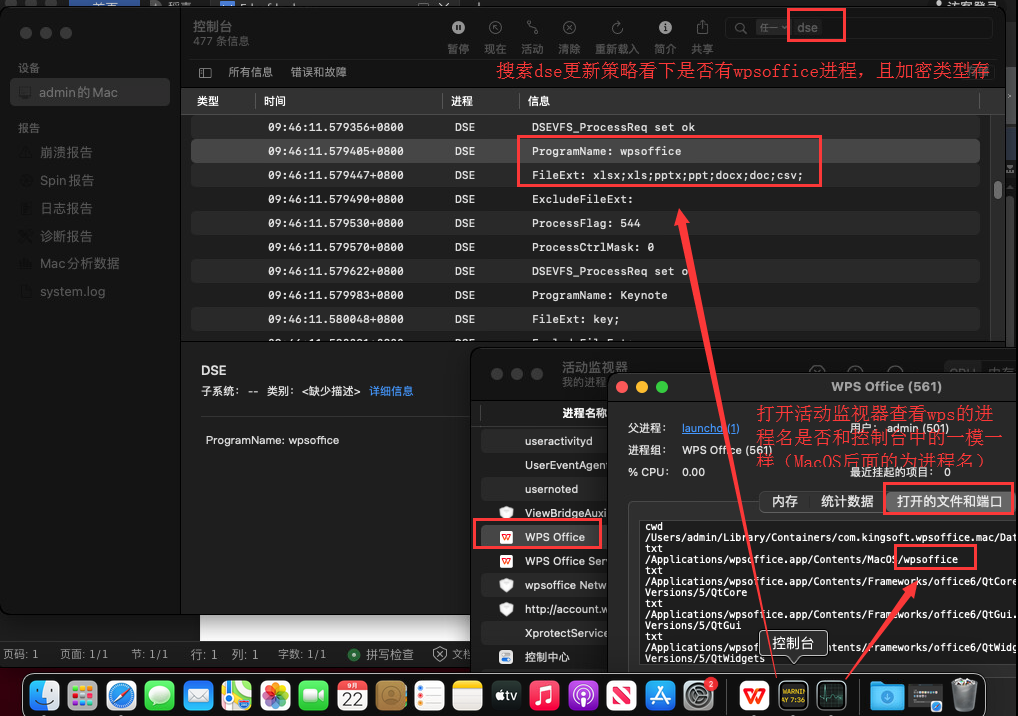Select the "FileExt: key;" log row

pos(585,319)
